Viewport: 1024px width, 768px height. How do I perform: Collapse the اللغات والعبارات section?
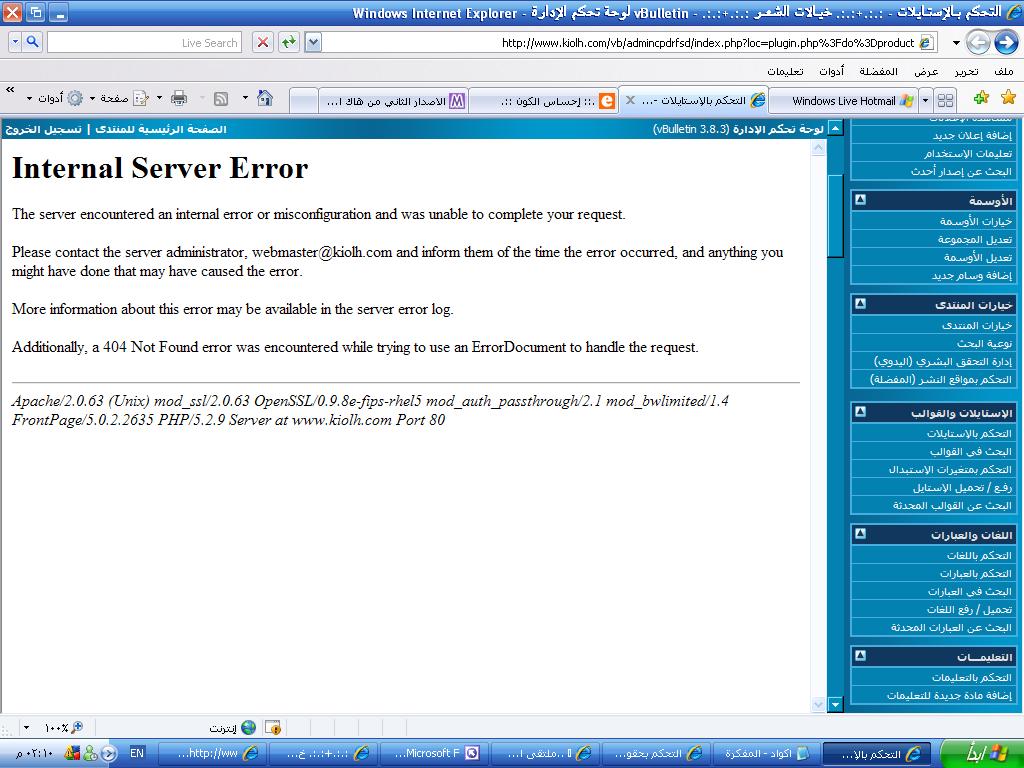click(861, 534)
